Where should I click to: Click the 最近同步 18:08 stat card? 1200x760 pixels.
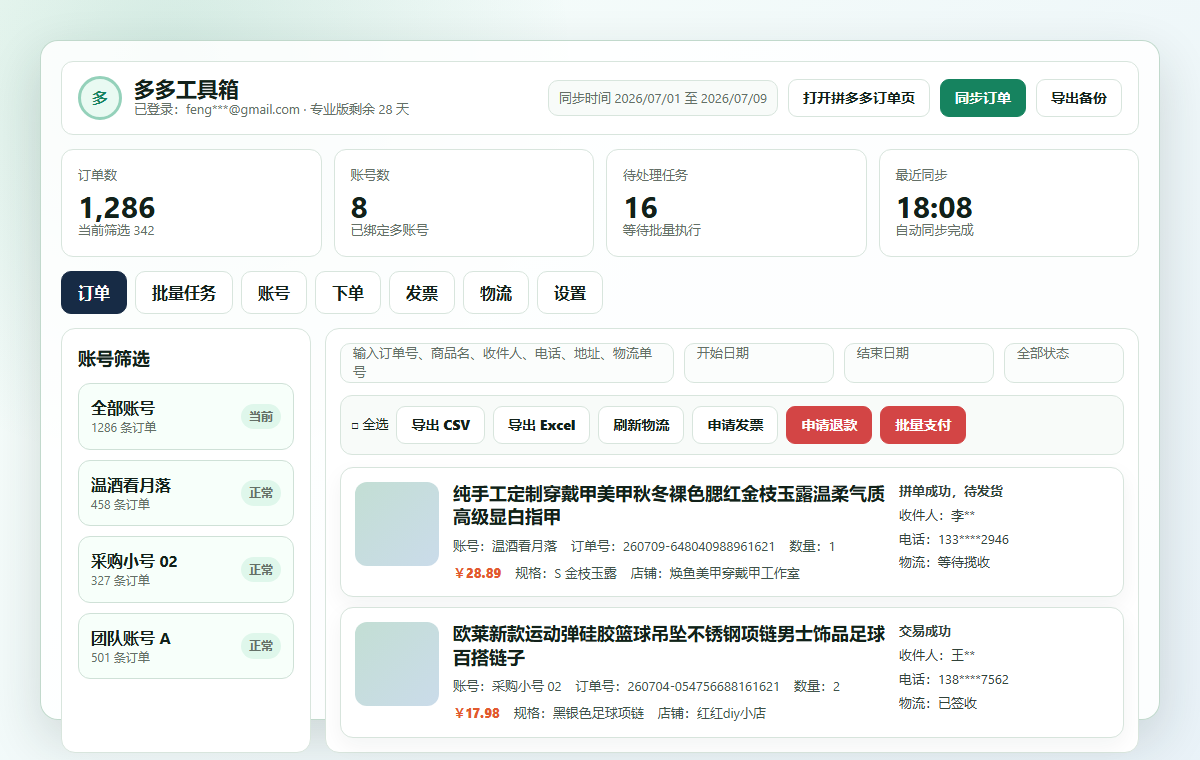point(1009,203)
